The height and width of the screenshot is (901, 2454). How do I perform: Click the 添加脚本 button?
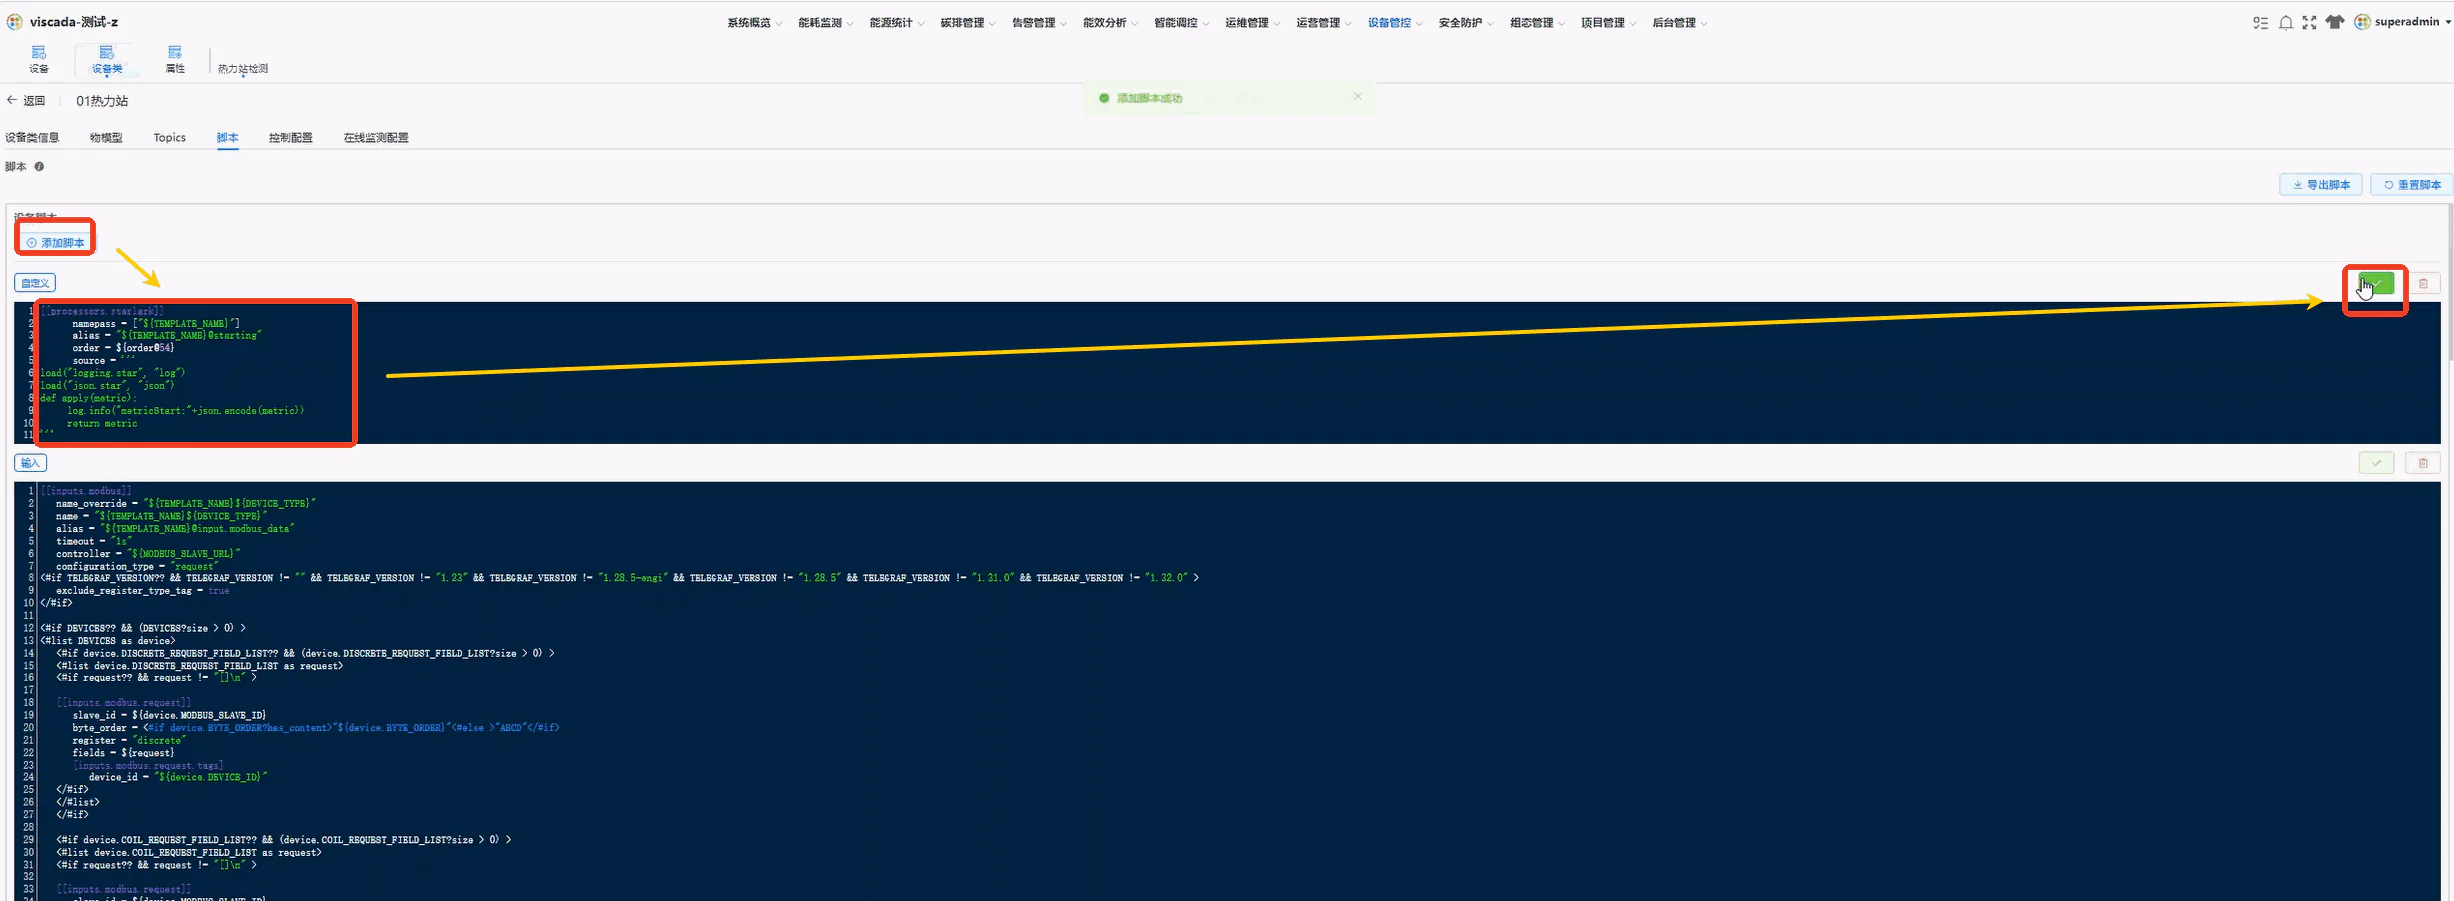click(x=55, y=243)
